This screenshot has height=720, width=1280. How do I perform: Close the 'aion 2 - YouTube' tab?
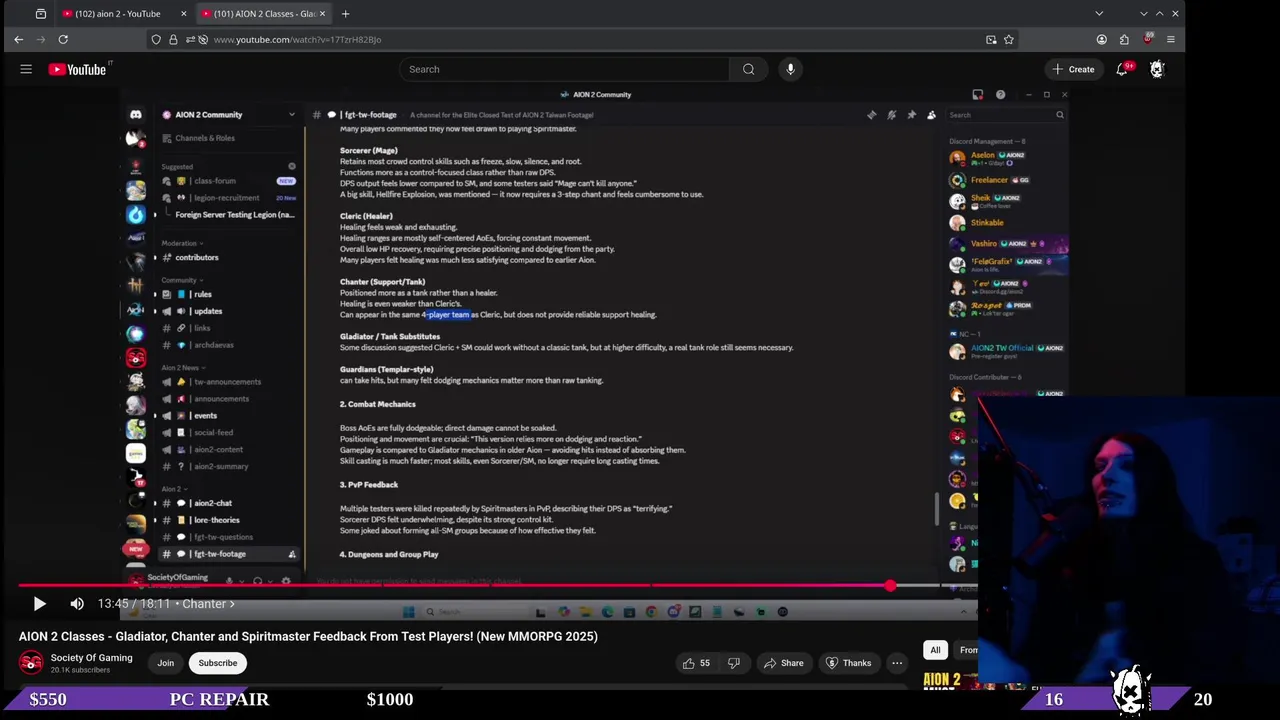183,14
